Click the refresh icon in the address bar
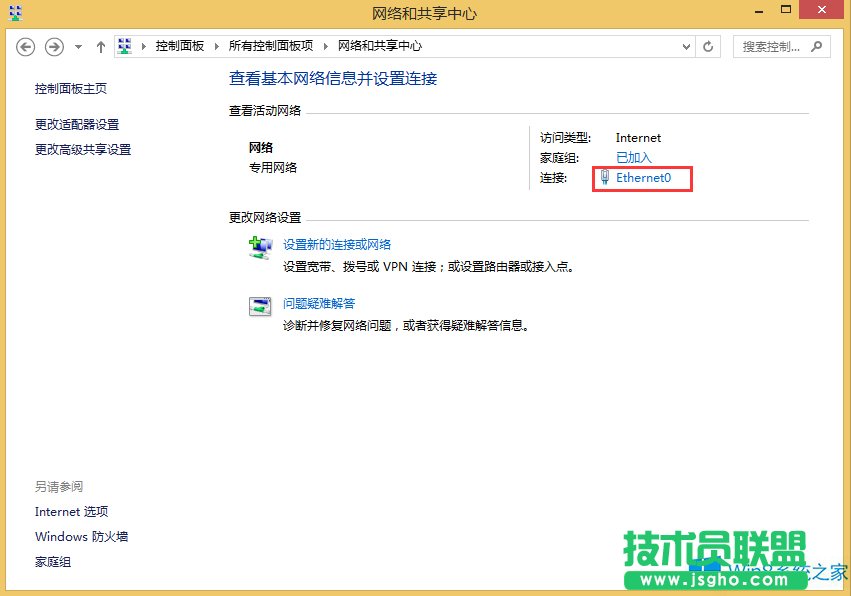 click(709, 46)
